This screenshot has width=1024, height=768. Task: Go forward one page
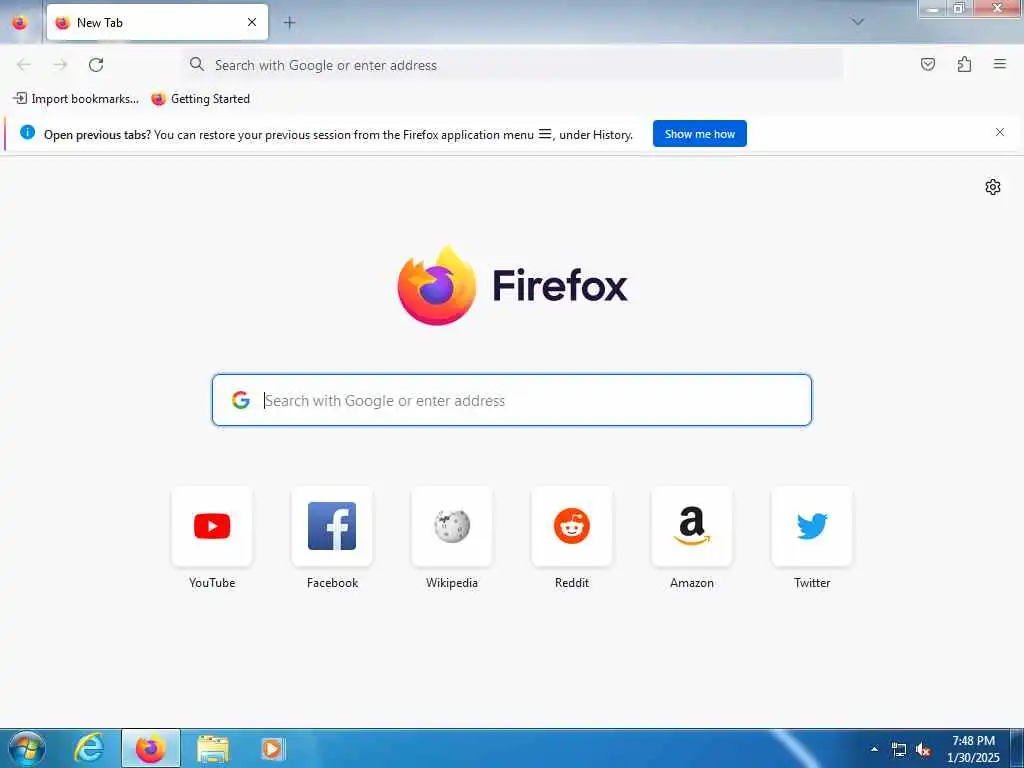tap(60, 65)
